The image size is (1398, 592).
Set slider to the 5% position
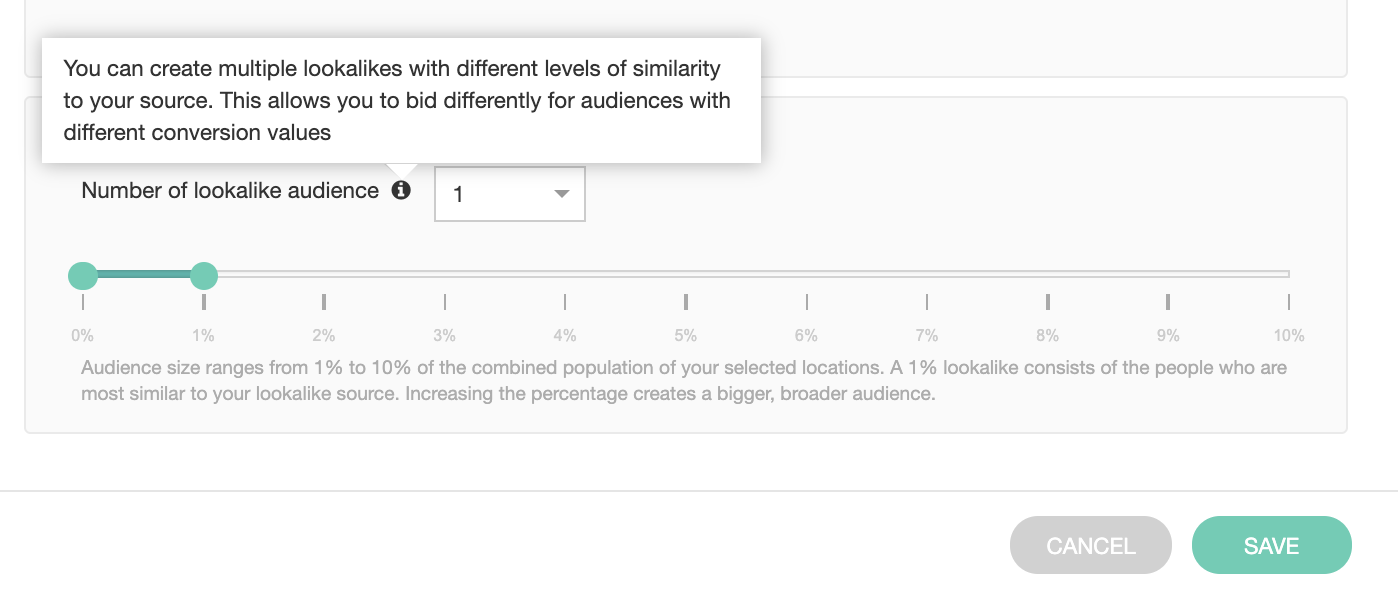[x=686, y=274]
